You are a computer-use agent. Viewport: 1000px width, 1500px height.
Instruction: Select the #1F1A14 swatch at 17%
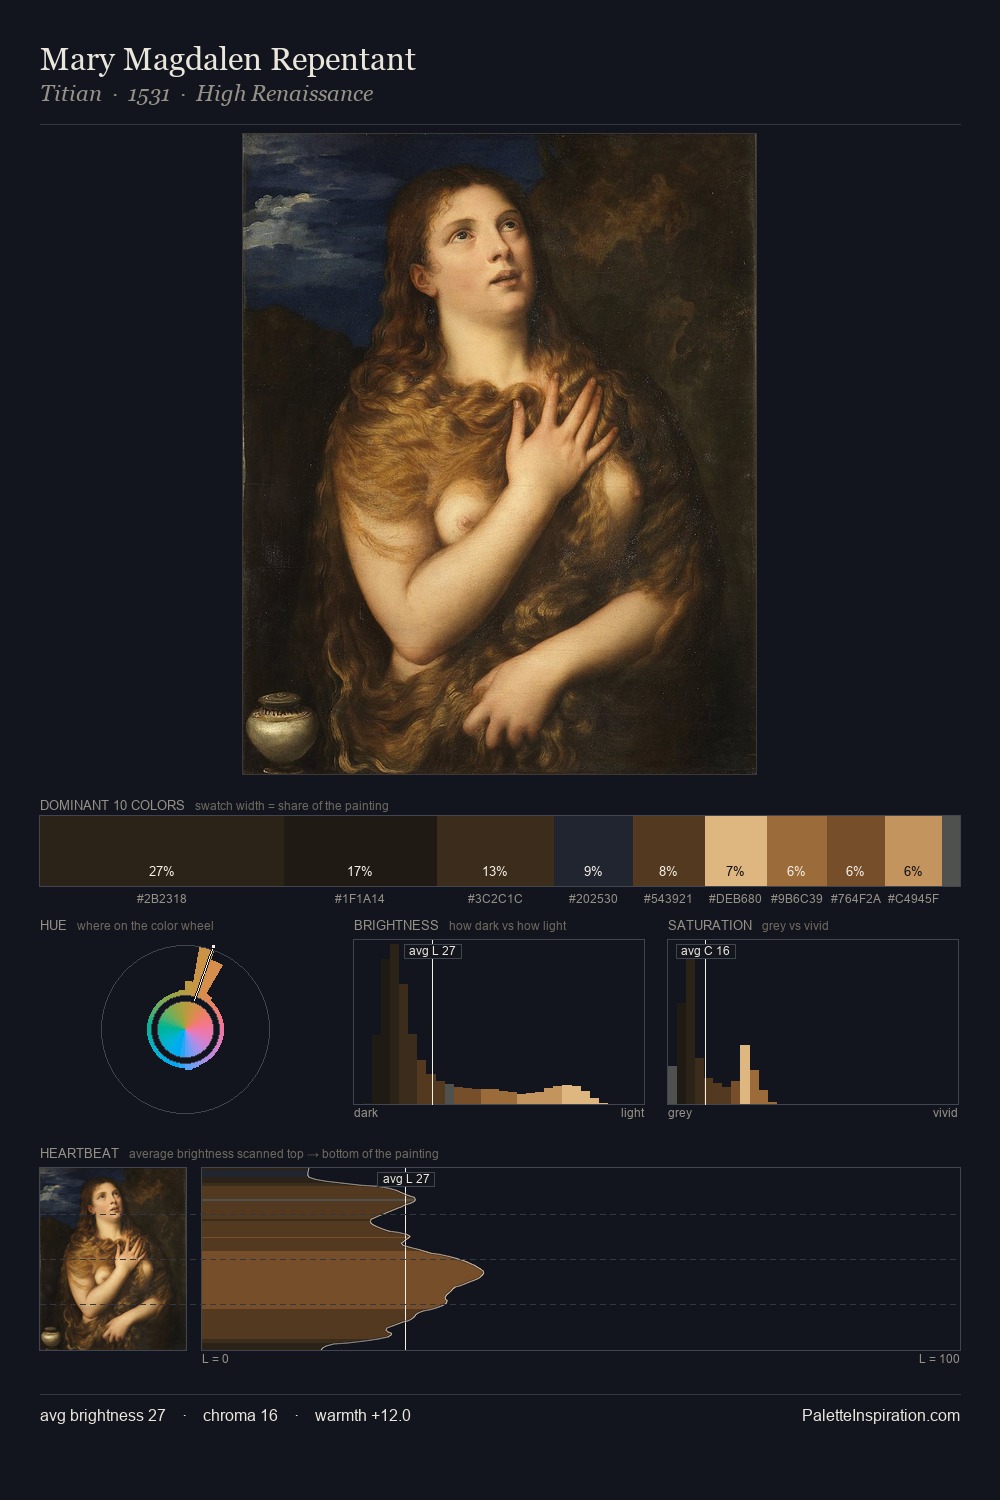click(360, 851)
